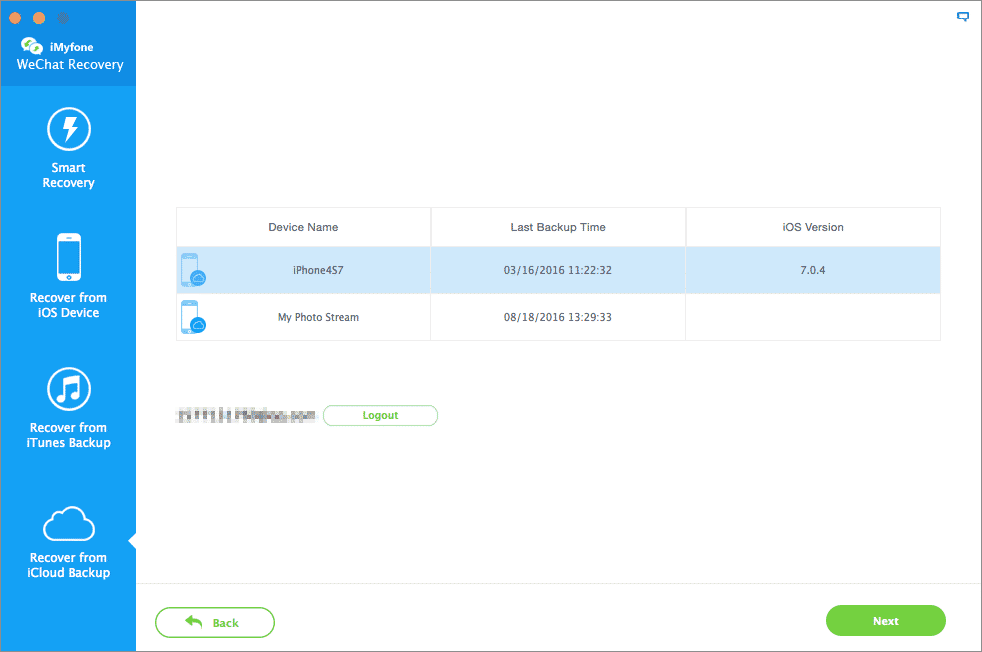Click the Smart Recovery lightning icon
This screenshot has width=982, height=652.
pos(69,130)
